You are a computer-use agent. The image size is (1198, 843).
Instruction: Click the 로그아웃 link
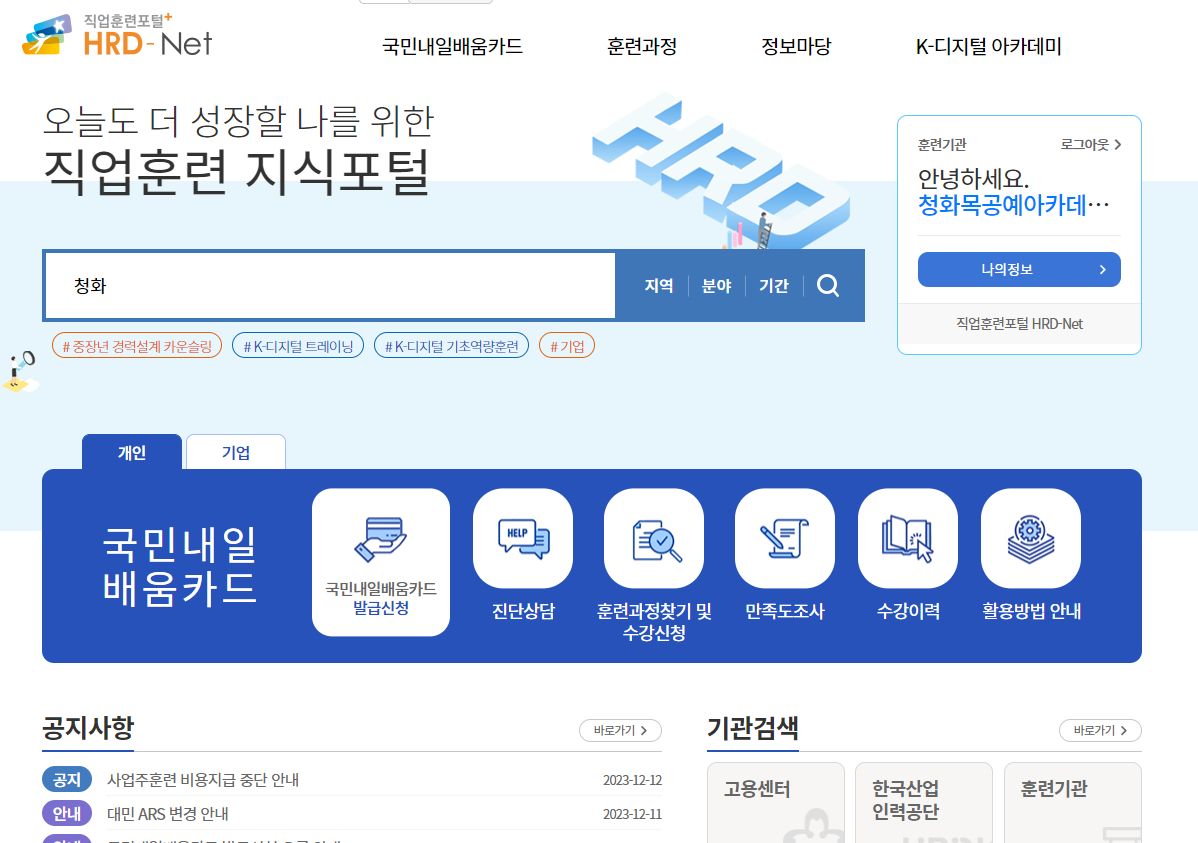click(1091, 144)
